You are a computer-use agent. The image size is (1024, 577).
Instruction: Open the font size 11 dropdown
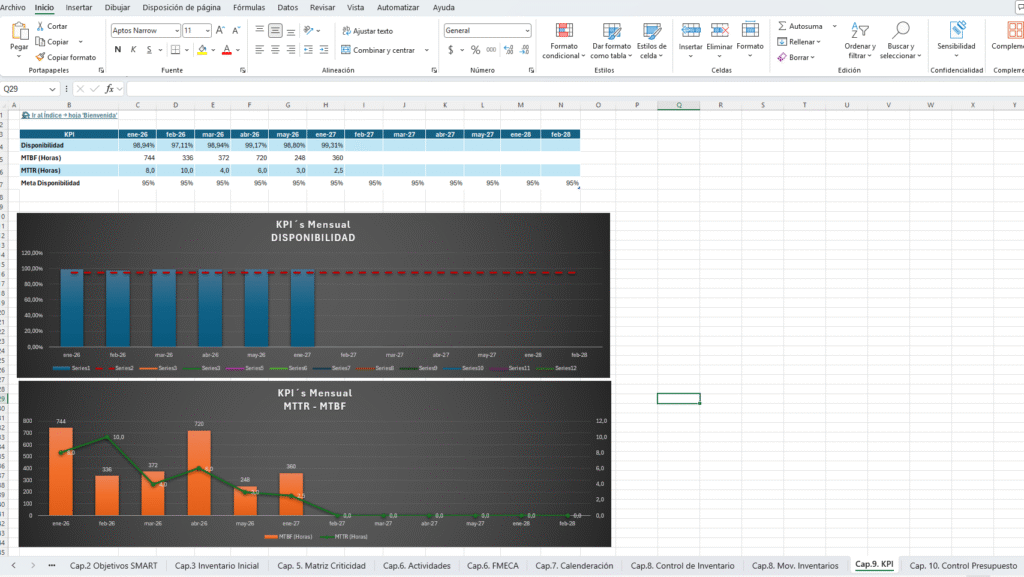pos(208,31)
